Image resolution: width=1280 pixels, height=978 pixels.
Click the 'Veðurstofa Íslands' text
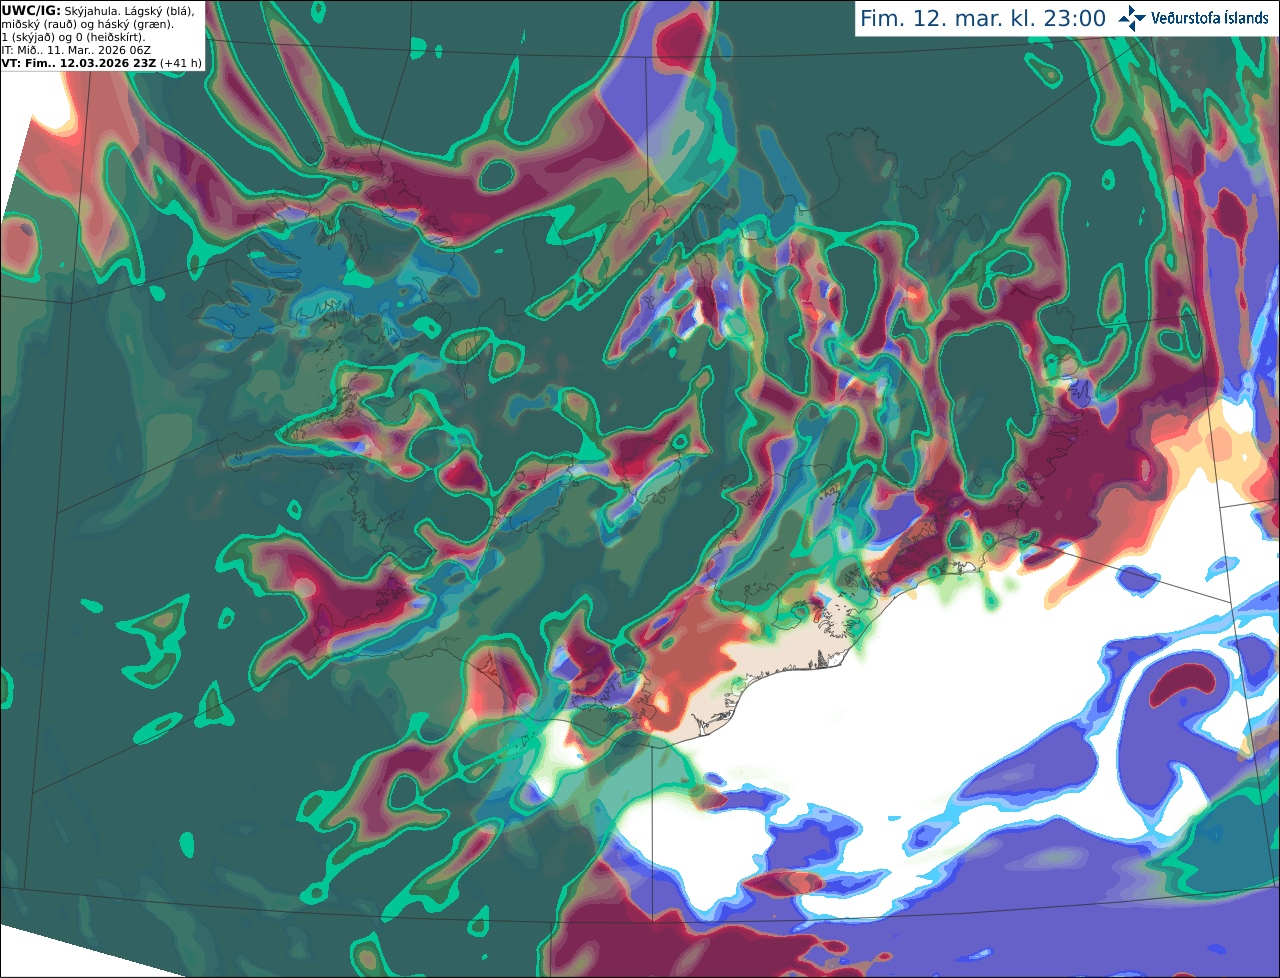click(x=1210, y=18)
